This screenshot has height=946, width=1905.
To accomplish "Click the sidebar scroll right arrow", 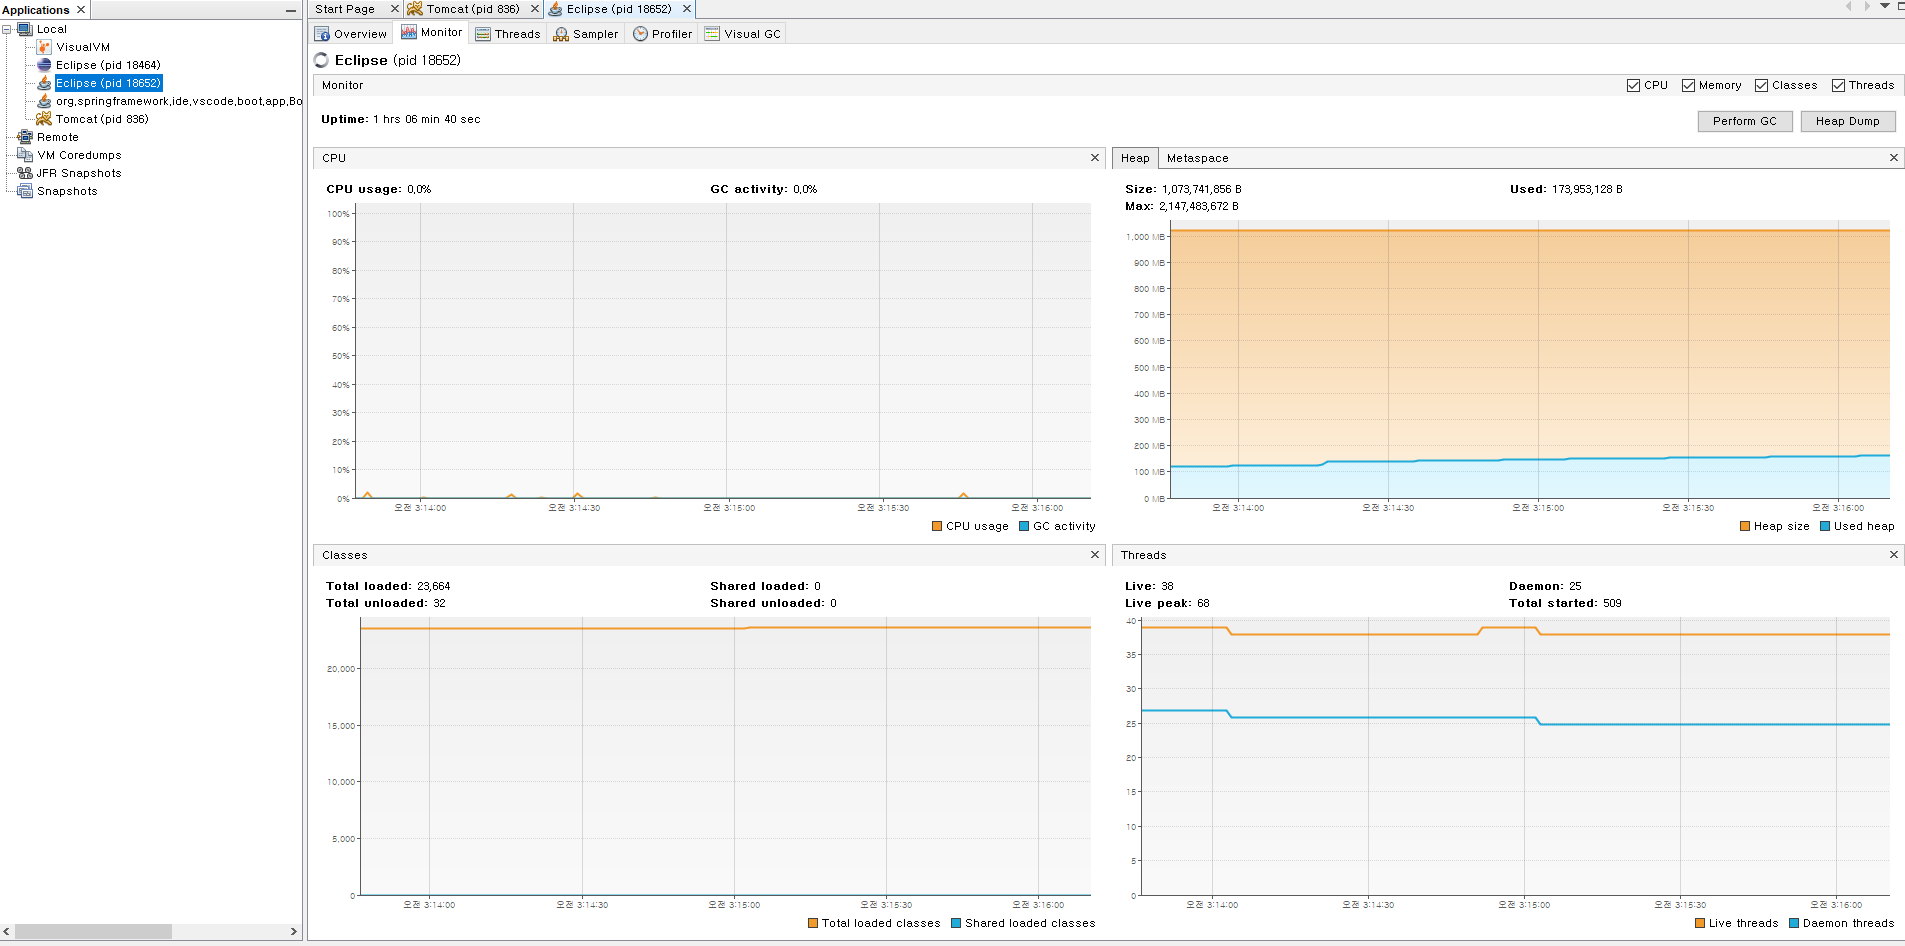I will click(x=293, y=932).
